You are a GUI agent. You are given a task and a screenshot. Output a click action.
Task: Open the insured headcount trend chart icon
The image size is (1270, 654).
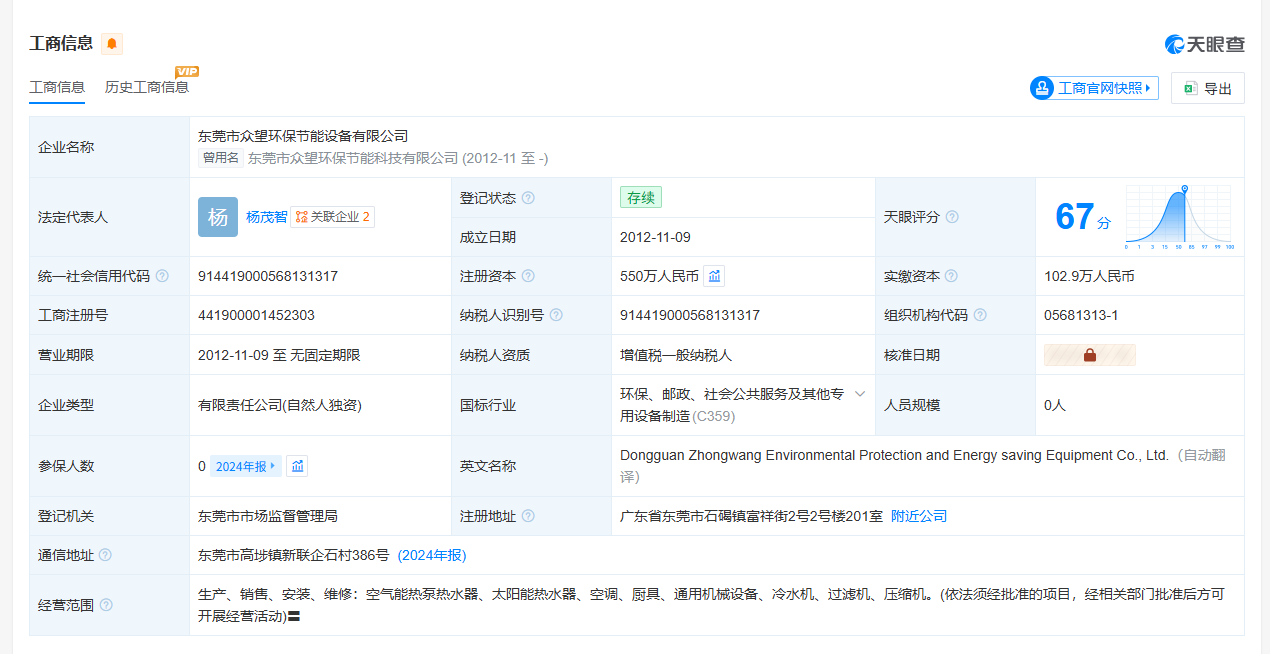(x=297, y=466)
